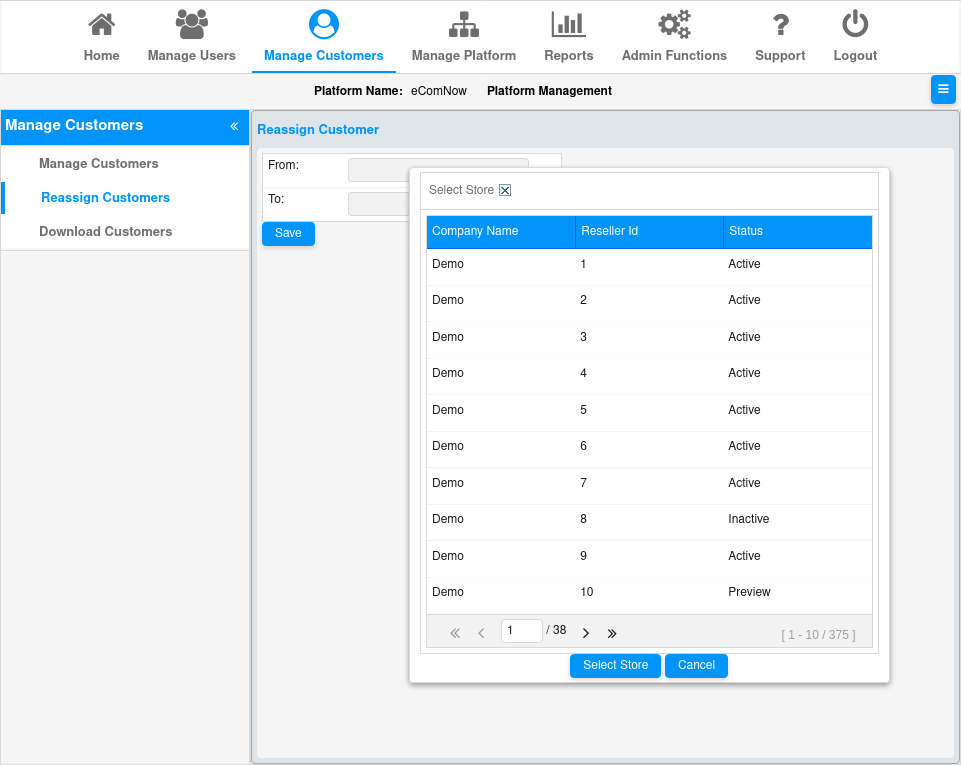Viewport: 961px width, 765px height.
Task: Select Reassign Customers in the sidebar
Action: [x=105, y=197]
